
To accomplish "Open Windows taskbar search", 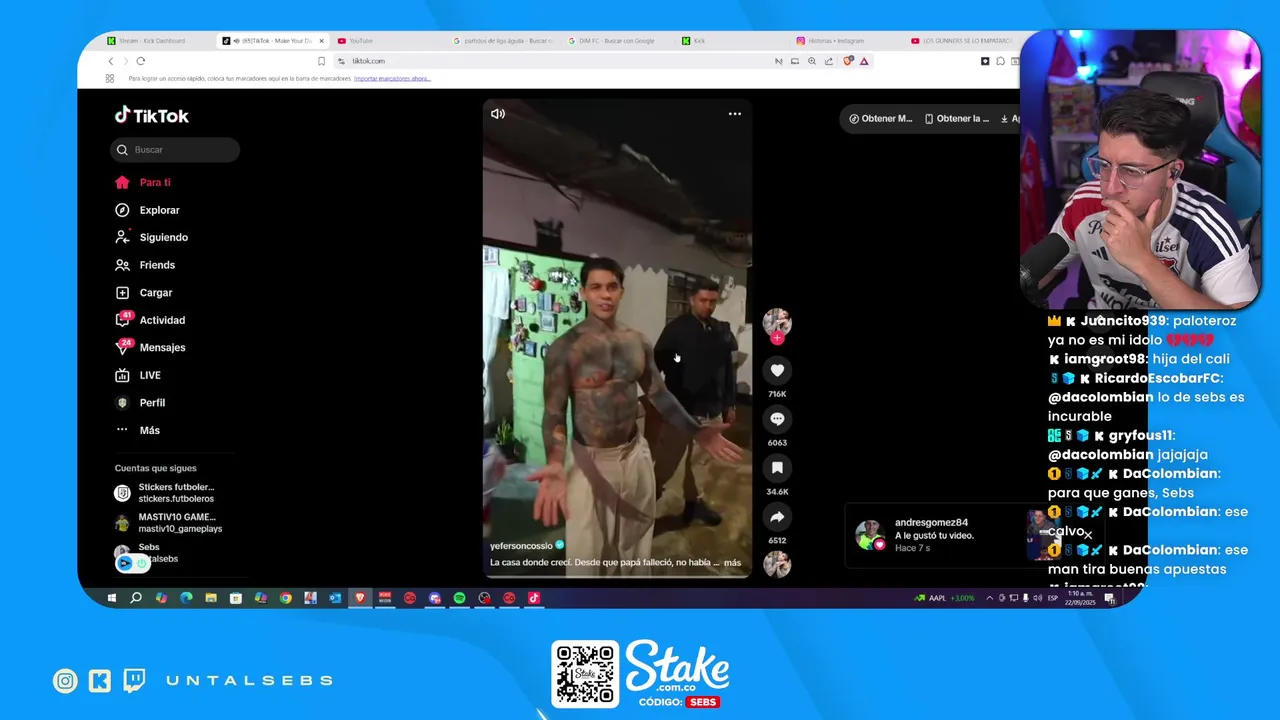I will 136,598.
